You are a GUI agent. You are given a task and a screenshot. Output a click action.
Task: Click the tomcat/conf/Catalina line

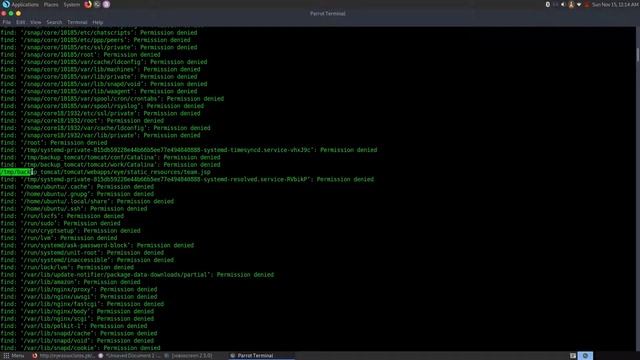pos(110,158)
